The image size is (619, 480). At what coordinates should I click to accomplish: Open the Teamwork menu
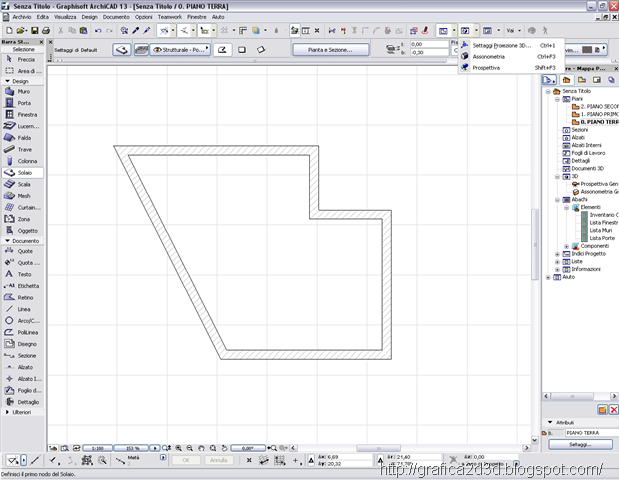coord(170,17)
